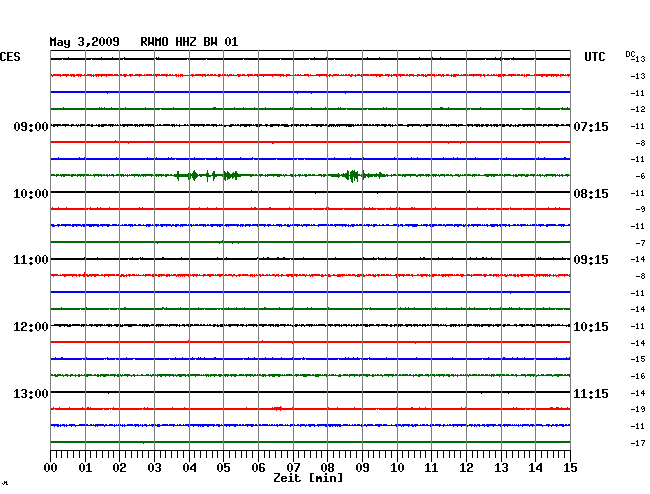Click minute tick label "05"
This screenshot has width=650, height=494.
(x=223, y=468)
